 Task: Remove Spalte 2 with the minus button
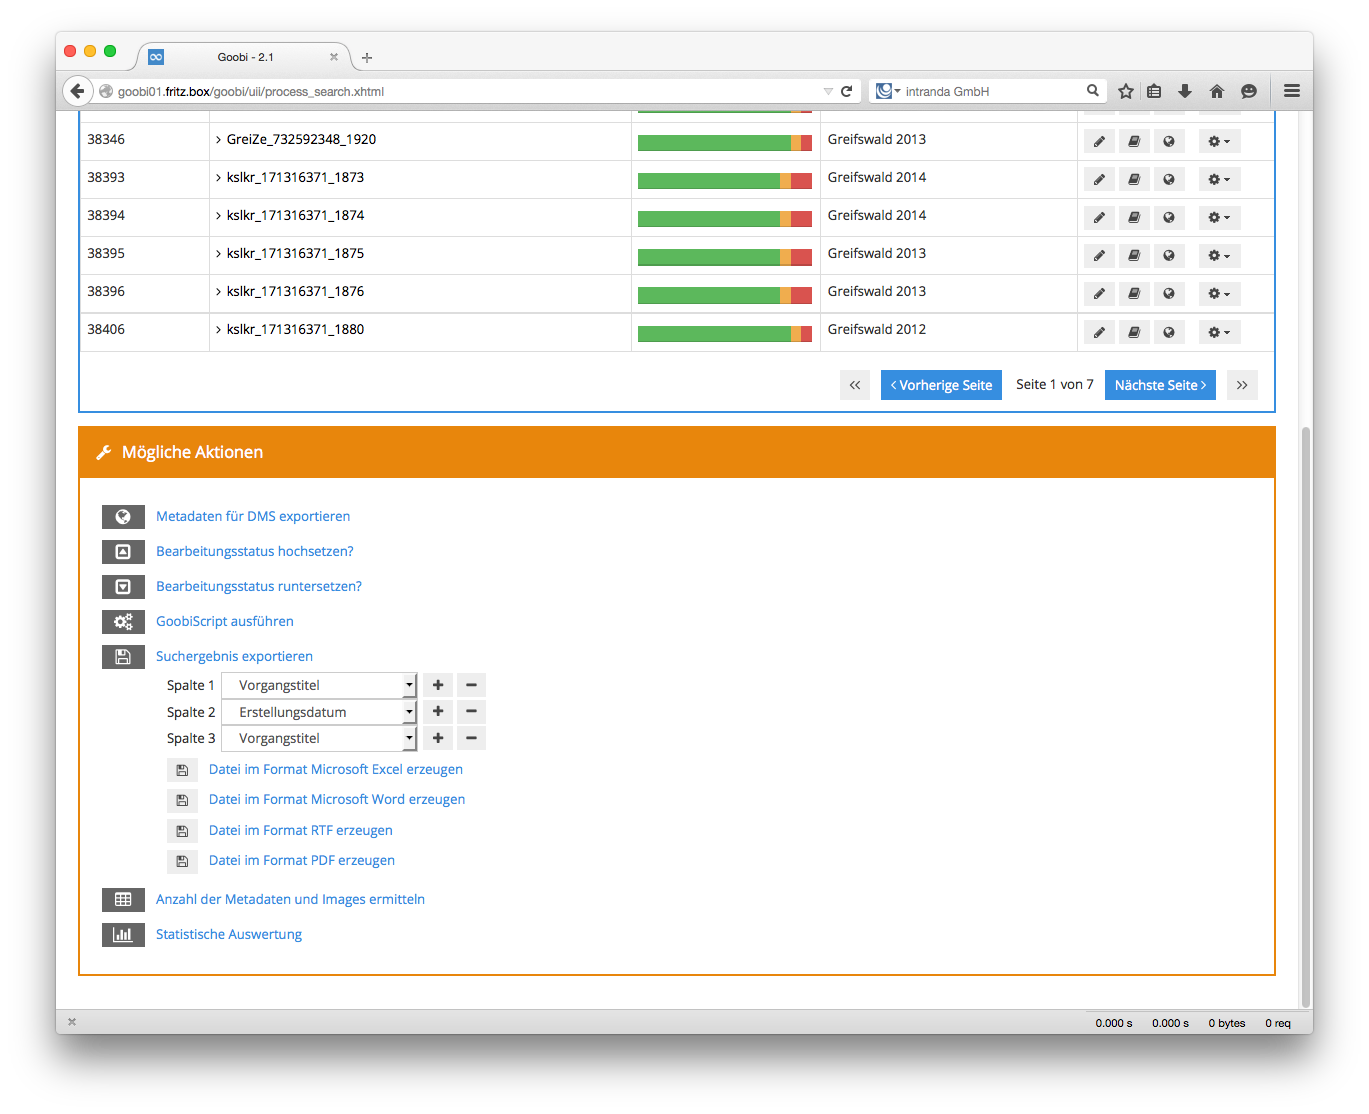(x=471, y=711)
